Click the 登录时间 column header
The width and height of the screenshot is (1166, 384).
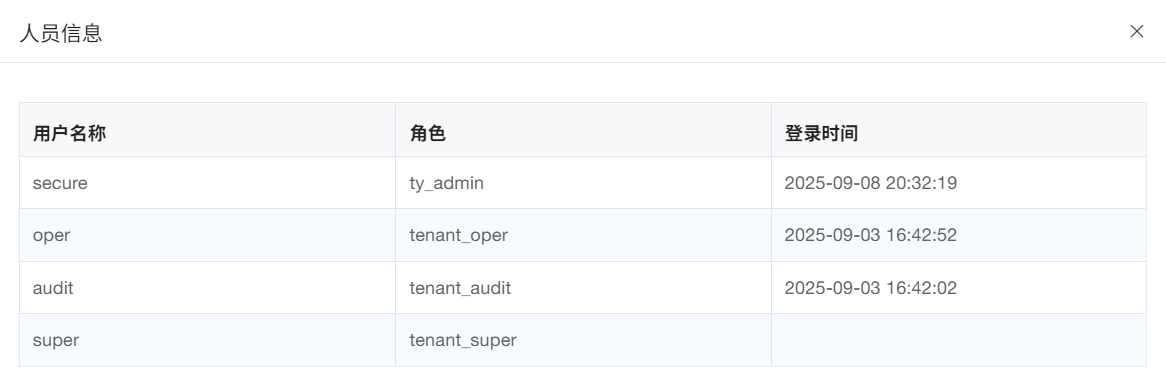click(x=959, y=129)
